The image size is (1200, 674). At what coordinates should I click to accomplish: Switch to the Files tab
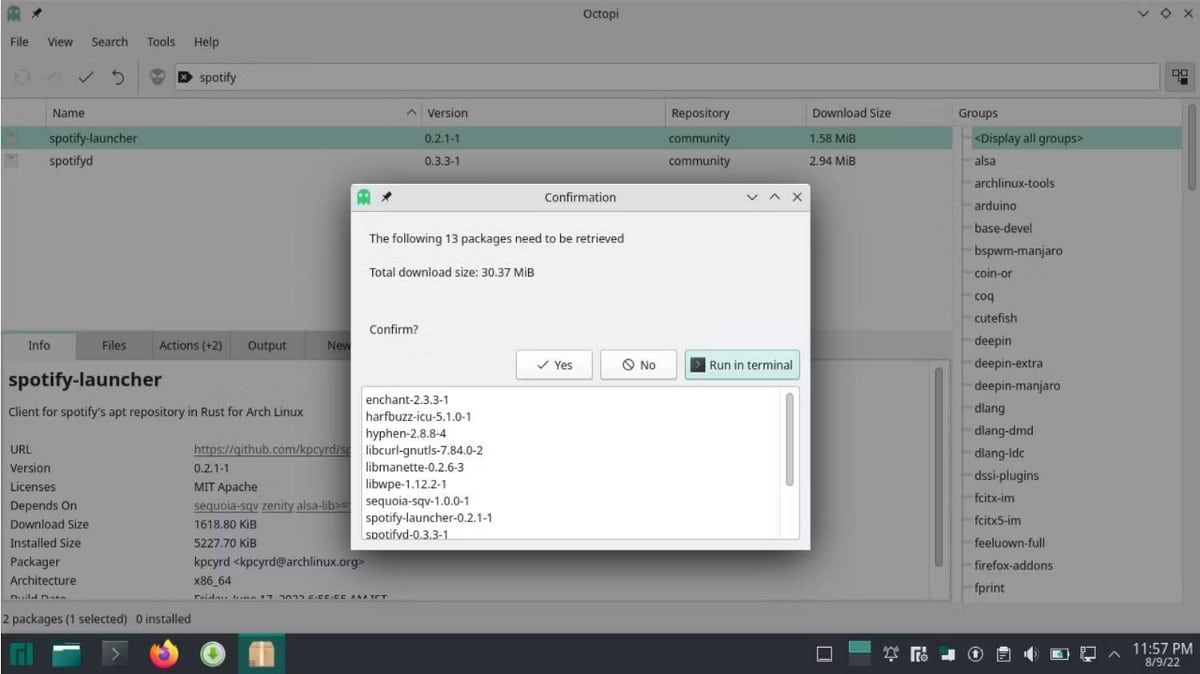coord(113,345)
